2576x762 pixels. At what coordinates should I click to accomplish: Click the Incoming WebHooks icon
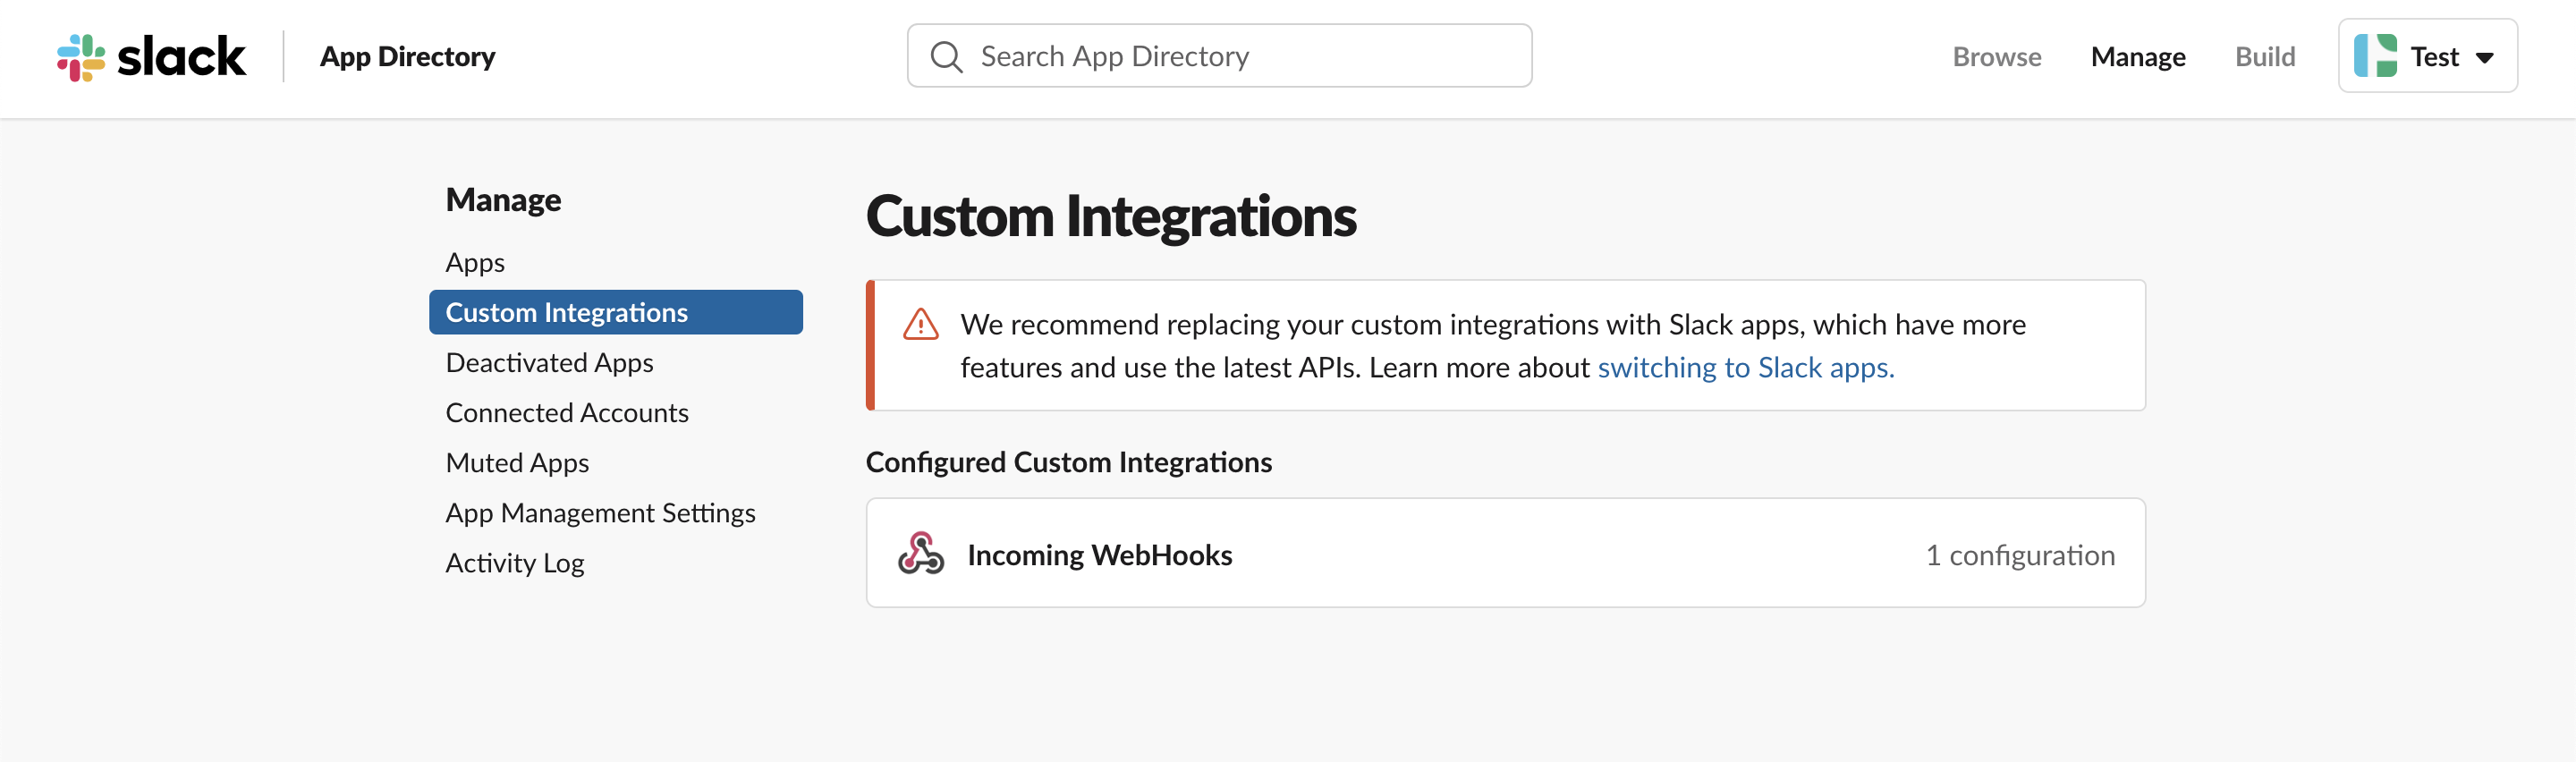920,553
